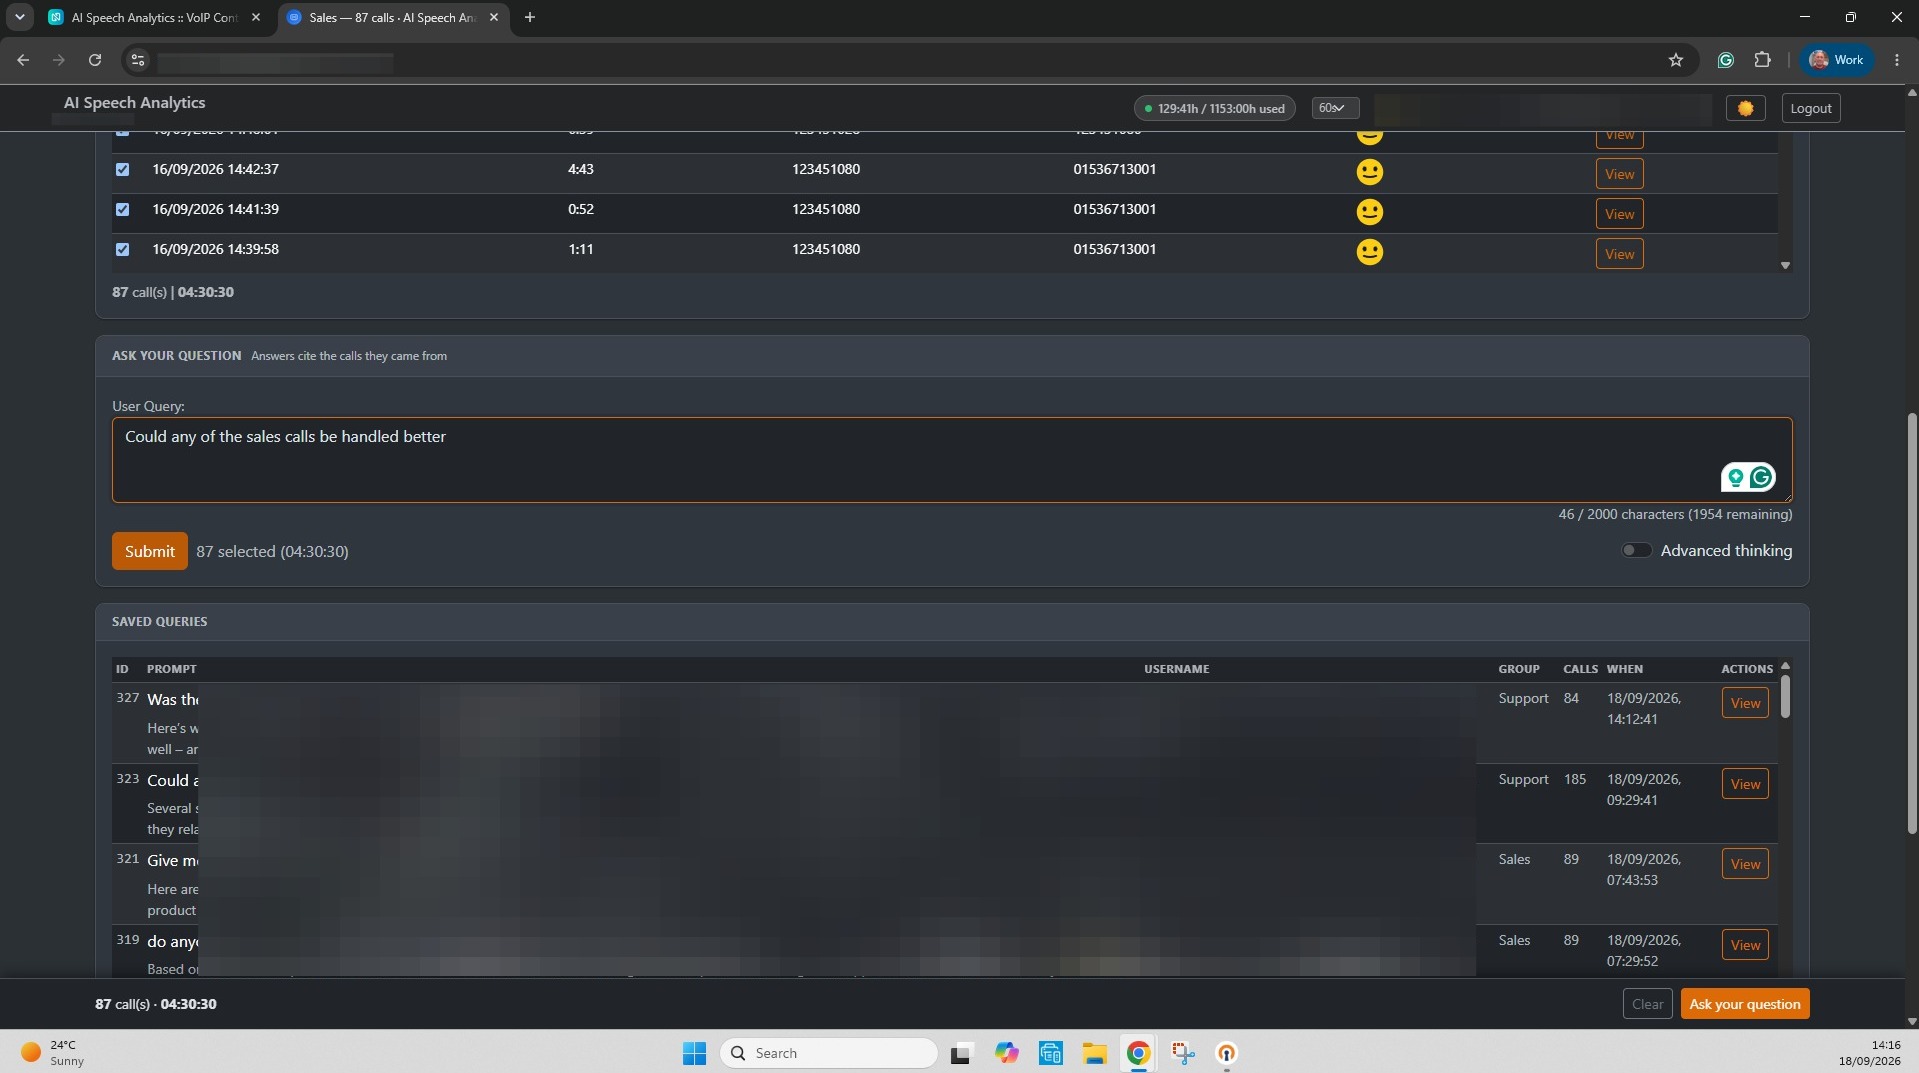Expand the tab search chevron
This screenshot has height=1073, width=1919.
(20, 17)
